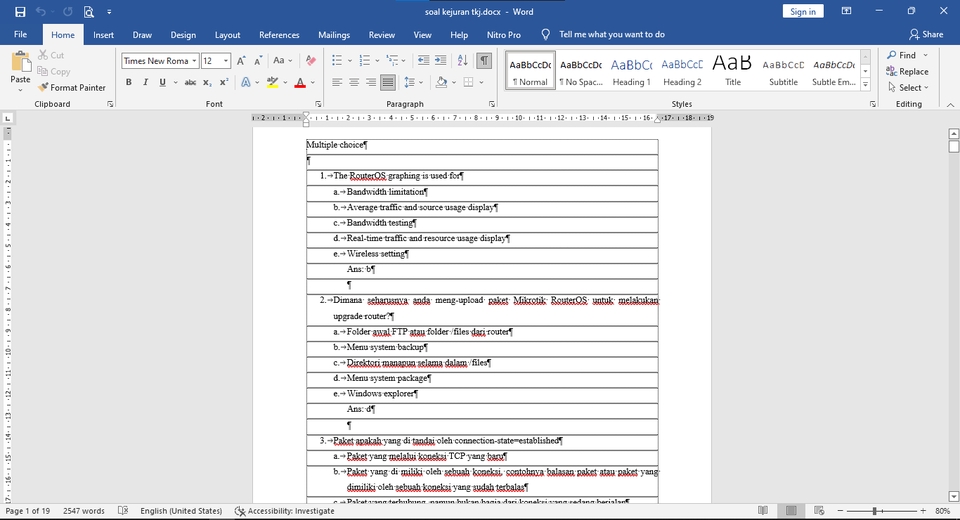Click the 80% zoom level
The width and height of the screenshot is (960, 520).
tap(942, 511)
